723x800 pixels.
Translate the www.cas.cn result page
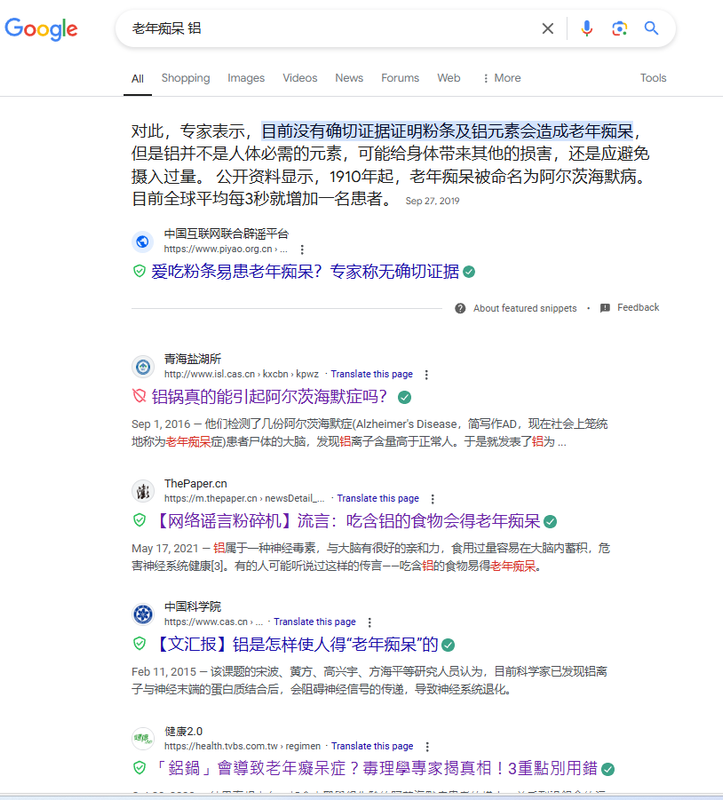tap(314, 621)
